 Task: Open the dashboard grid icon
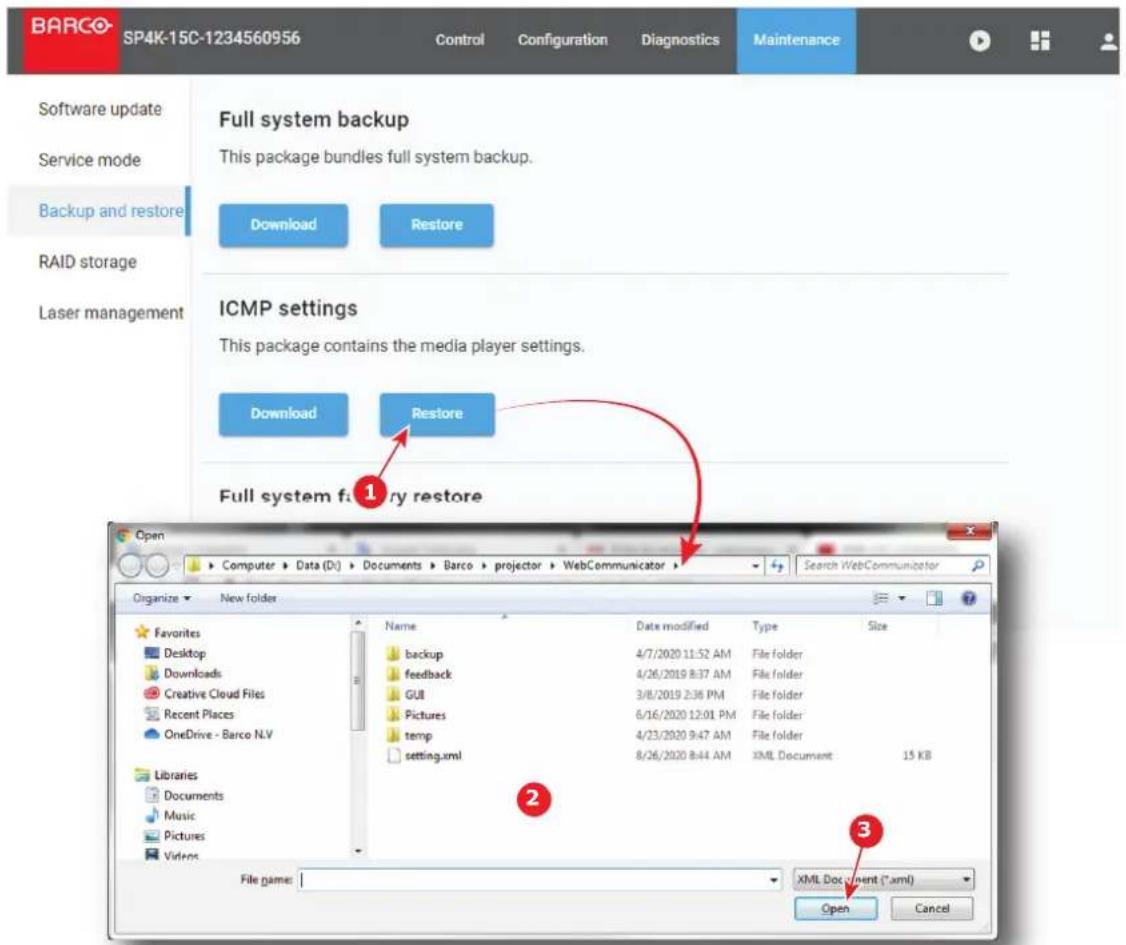point(1040,40)
